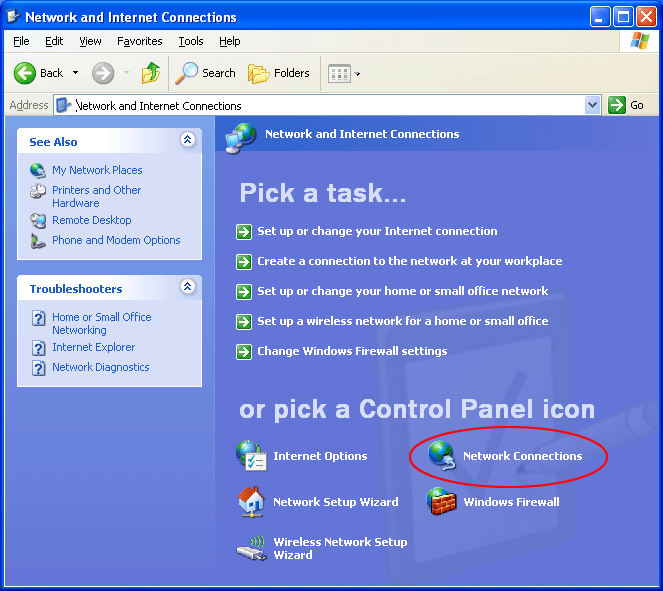Toggle the Folders pane icon
Viewport: 663px width, 591px height.
(x=258, y=74)
